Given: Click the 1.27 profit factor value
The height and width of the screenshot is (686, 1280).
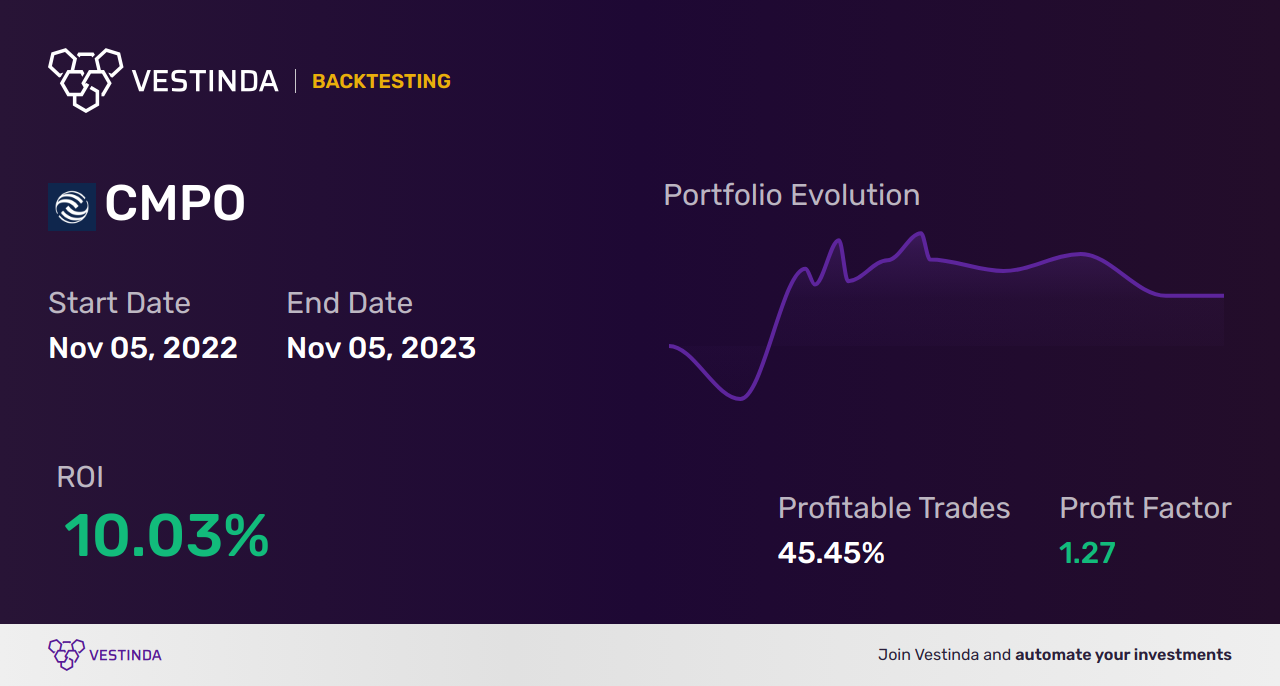Looking at the screenshot, I should click(x=1087, y=553).
